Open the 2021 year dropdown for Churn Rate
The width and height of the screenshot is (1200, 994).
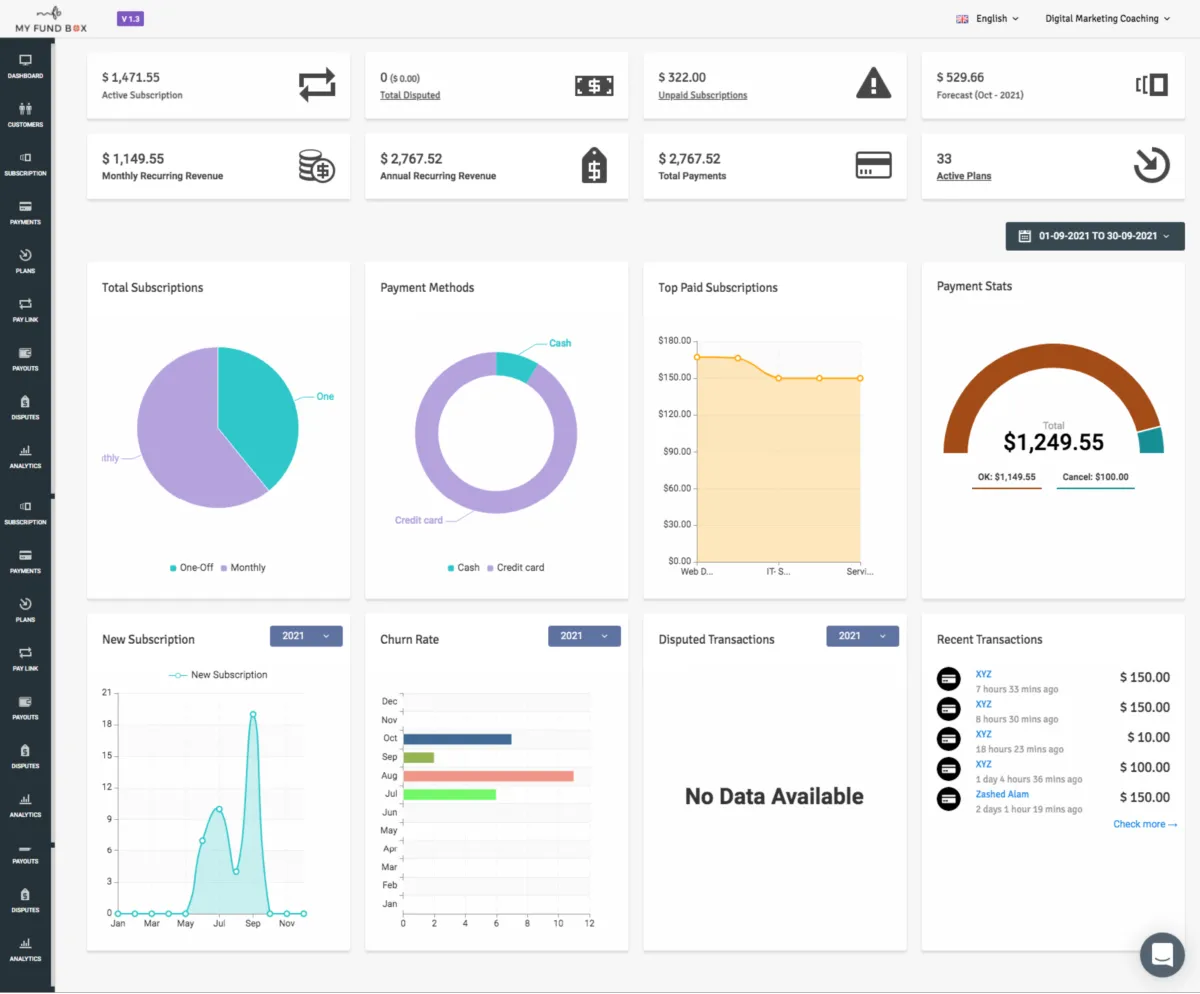click(584, 636)
